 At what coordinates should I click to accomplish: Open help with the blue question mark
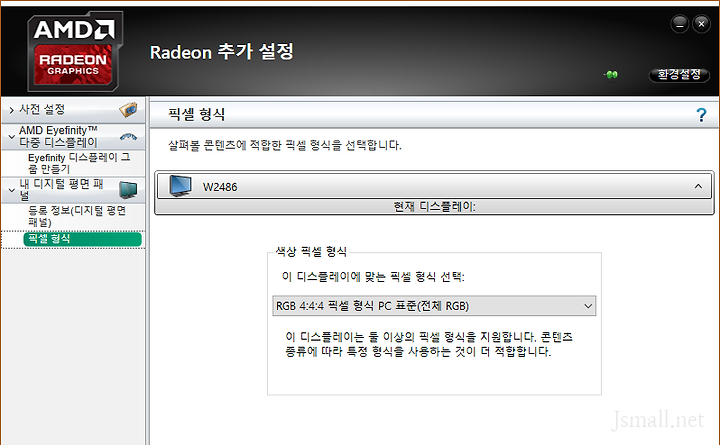[701, 115]
